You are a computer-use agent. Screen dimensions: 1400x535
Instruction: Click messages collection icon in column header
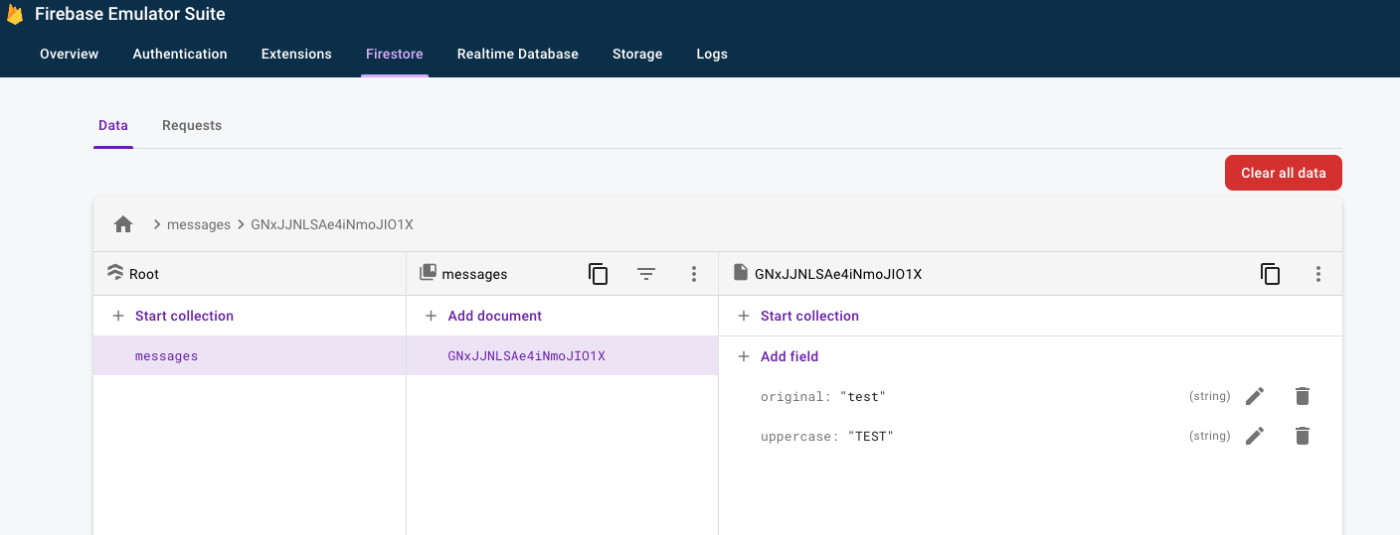(x=428, y=273)
